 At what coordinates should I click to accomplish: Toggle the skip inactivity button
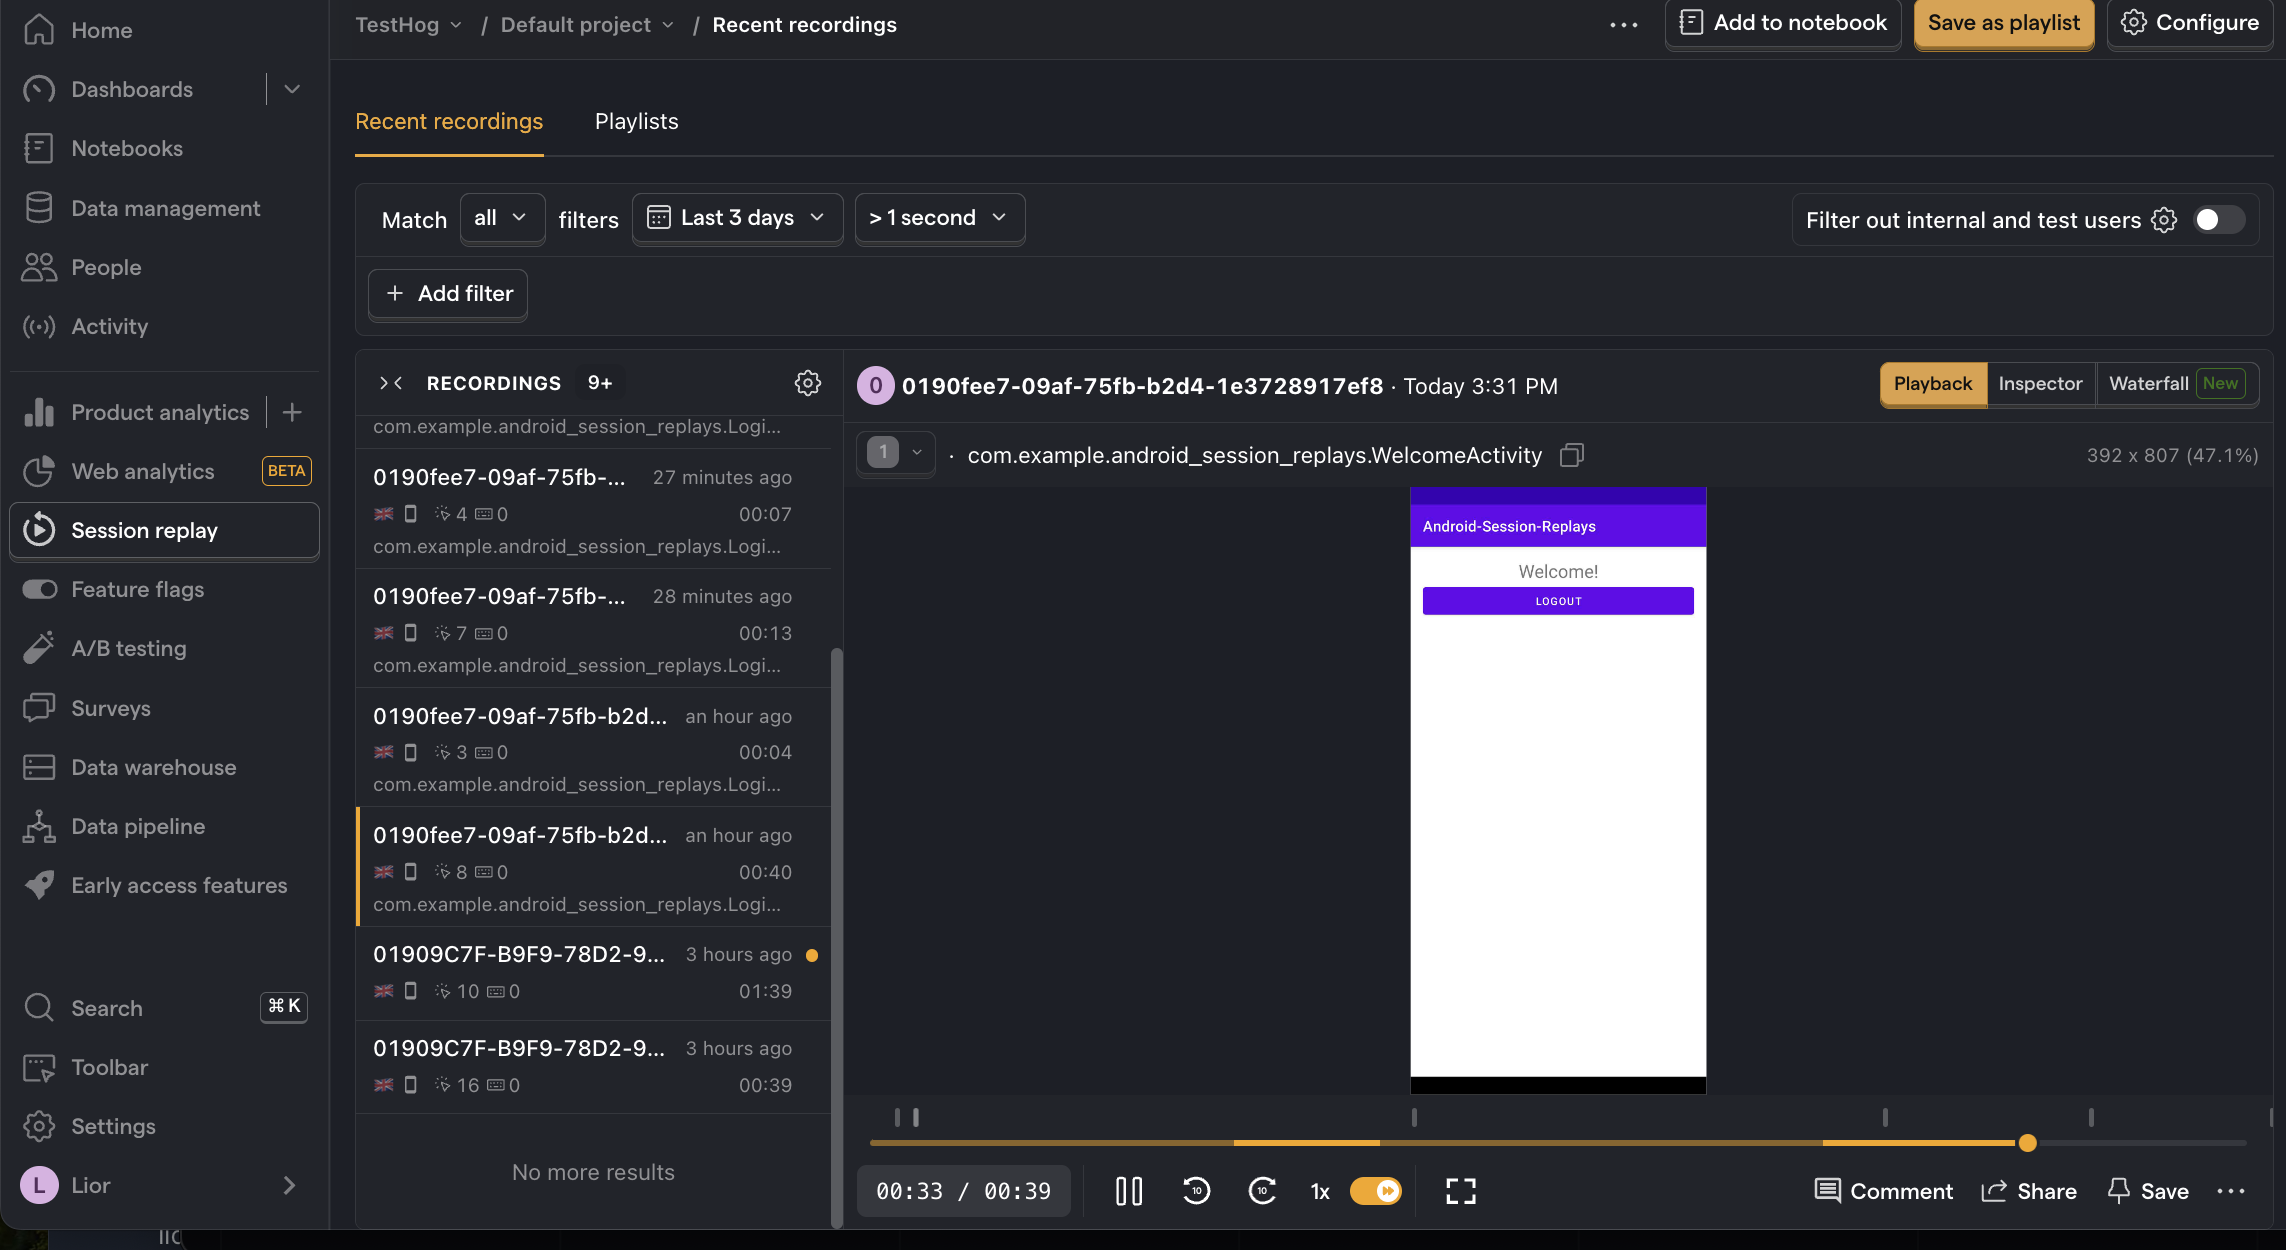pos(1376,1188)
